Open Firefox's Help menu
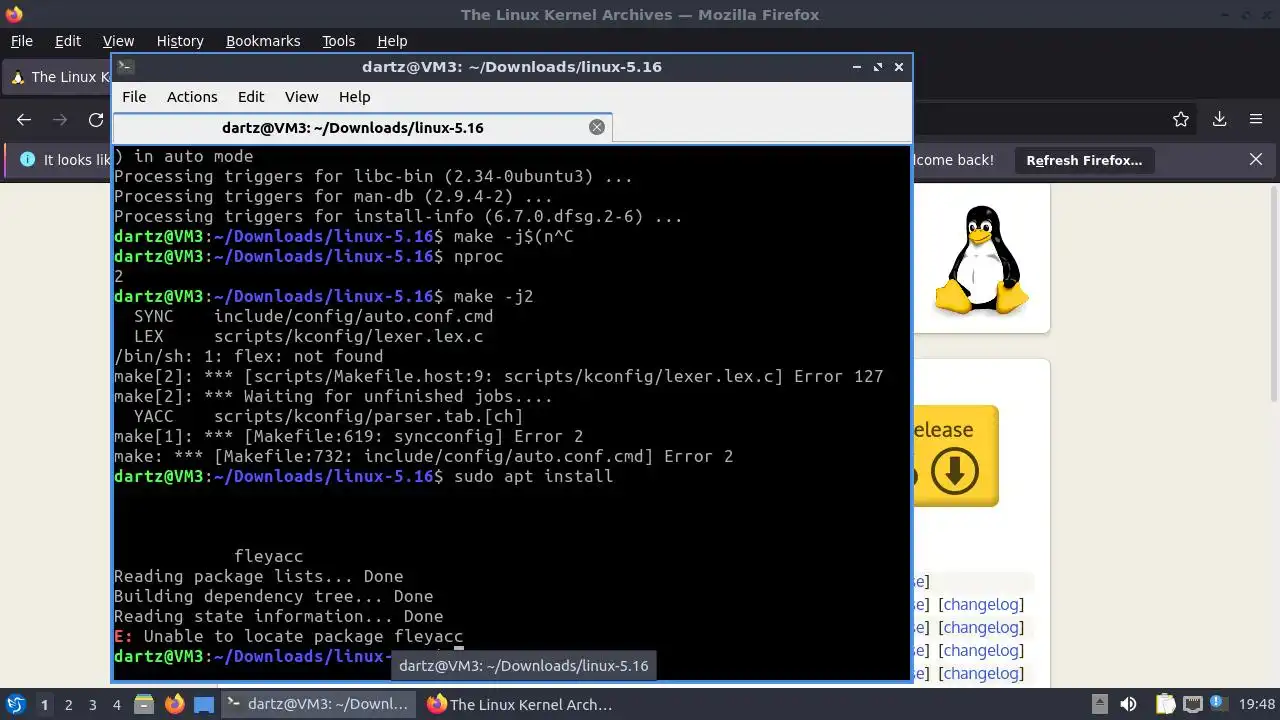The height and width of the screenshot is (720, 1280). (392, 41)
